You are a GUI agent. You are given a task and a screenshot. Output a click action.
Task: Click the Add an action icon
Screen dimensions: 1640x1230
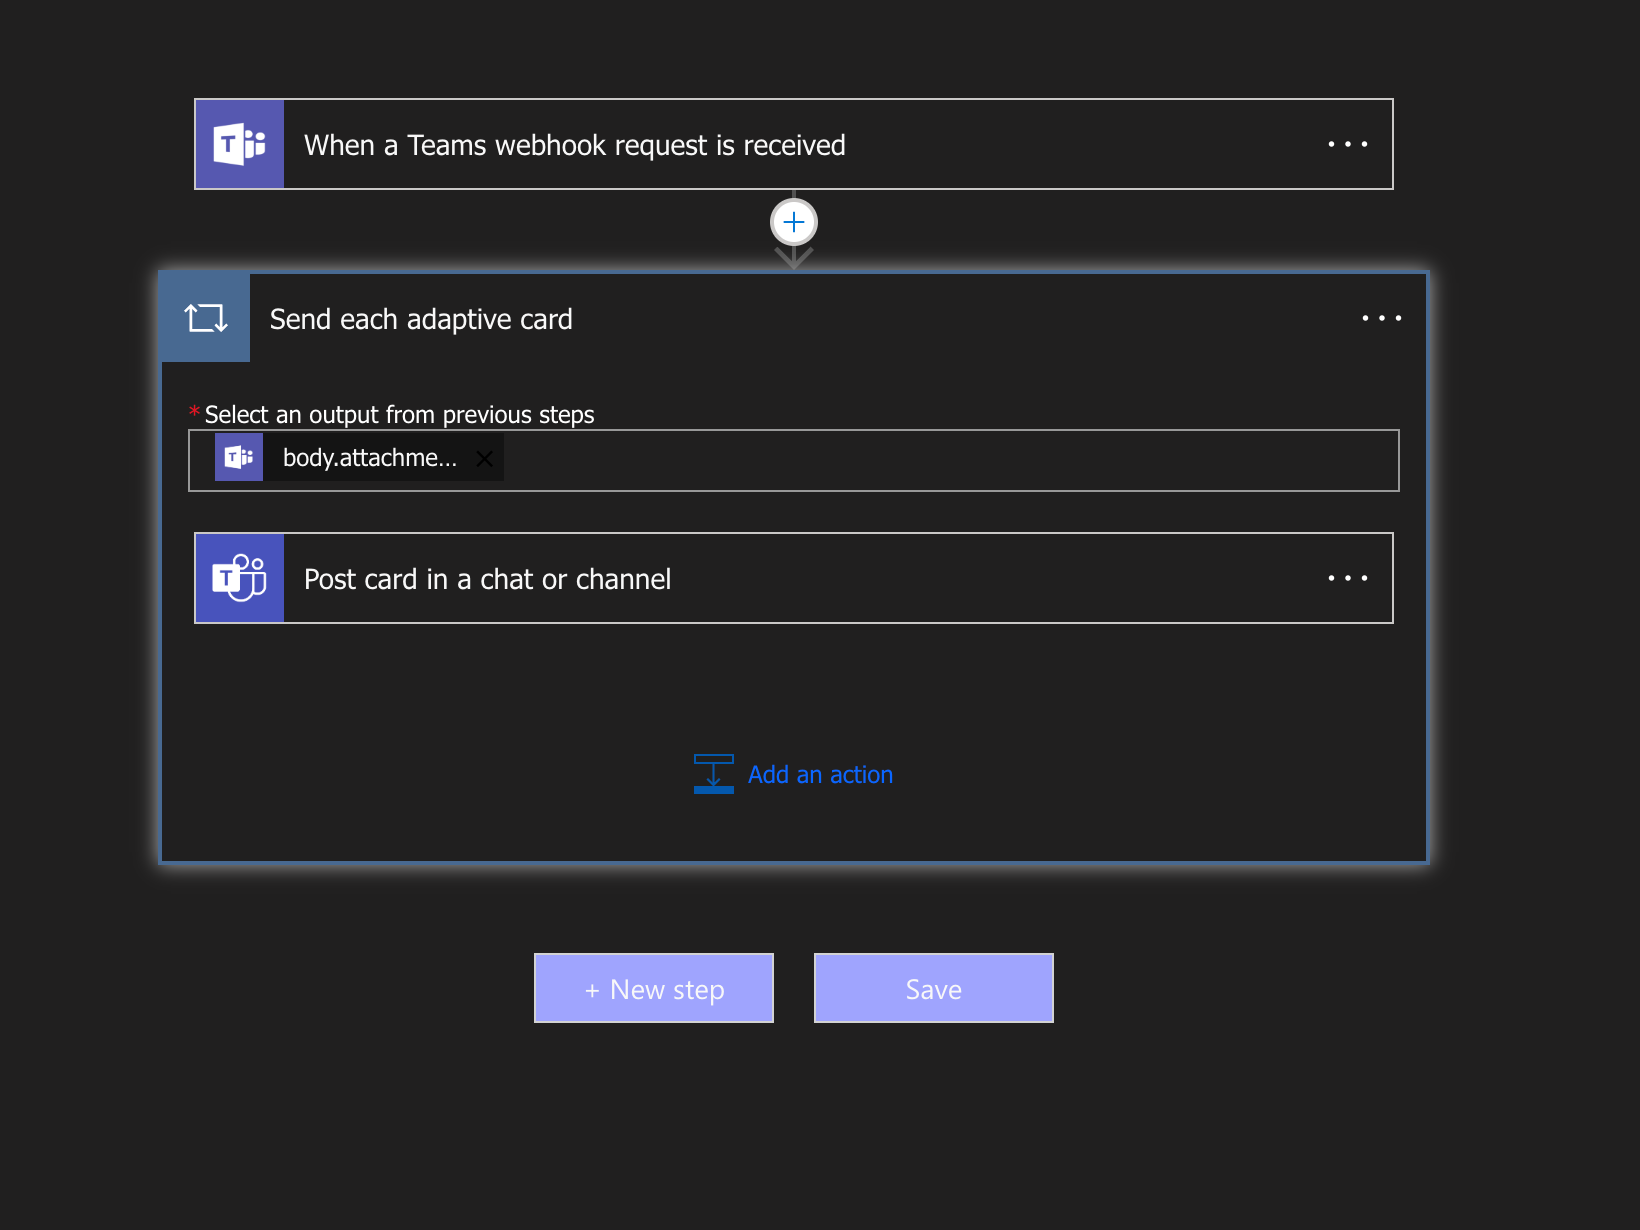pos(714,774)
